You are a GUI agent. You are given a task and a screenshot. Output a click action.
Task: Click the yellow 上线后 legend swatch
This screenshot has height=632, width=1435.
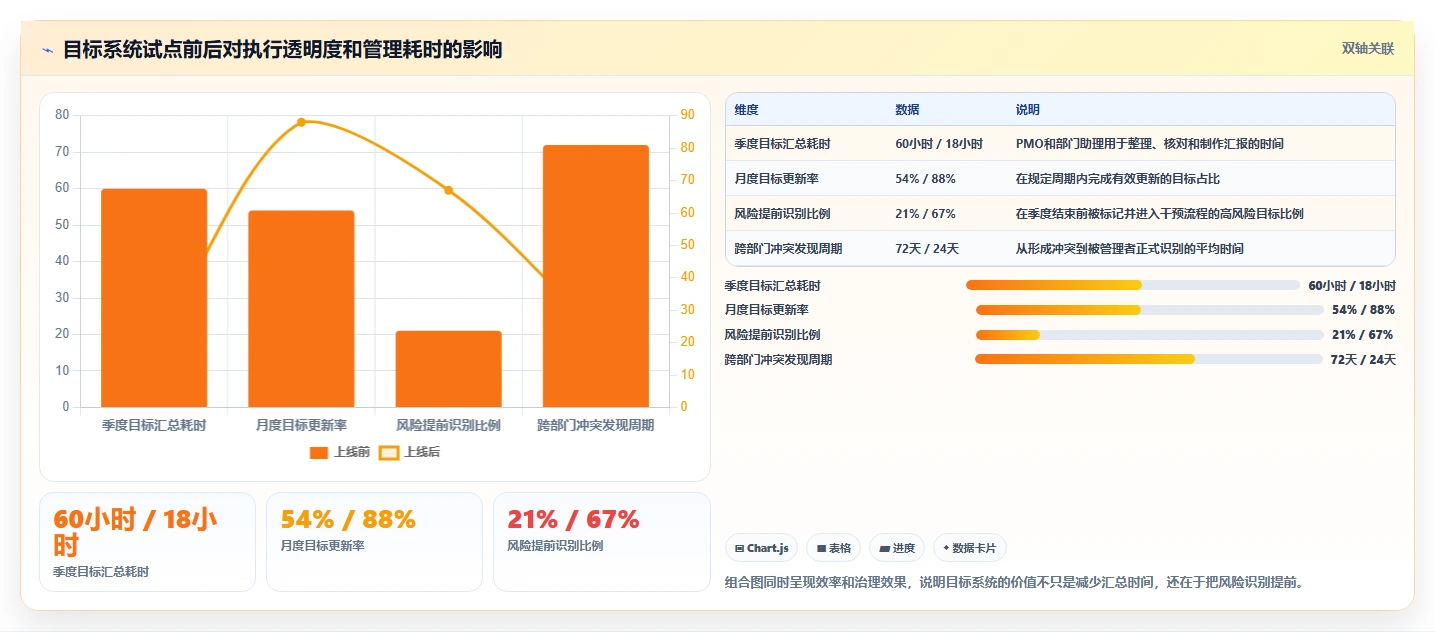389,453
